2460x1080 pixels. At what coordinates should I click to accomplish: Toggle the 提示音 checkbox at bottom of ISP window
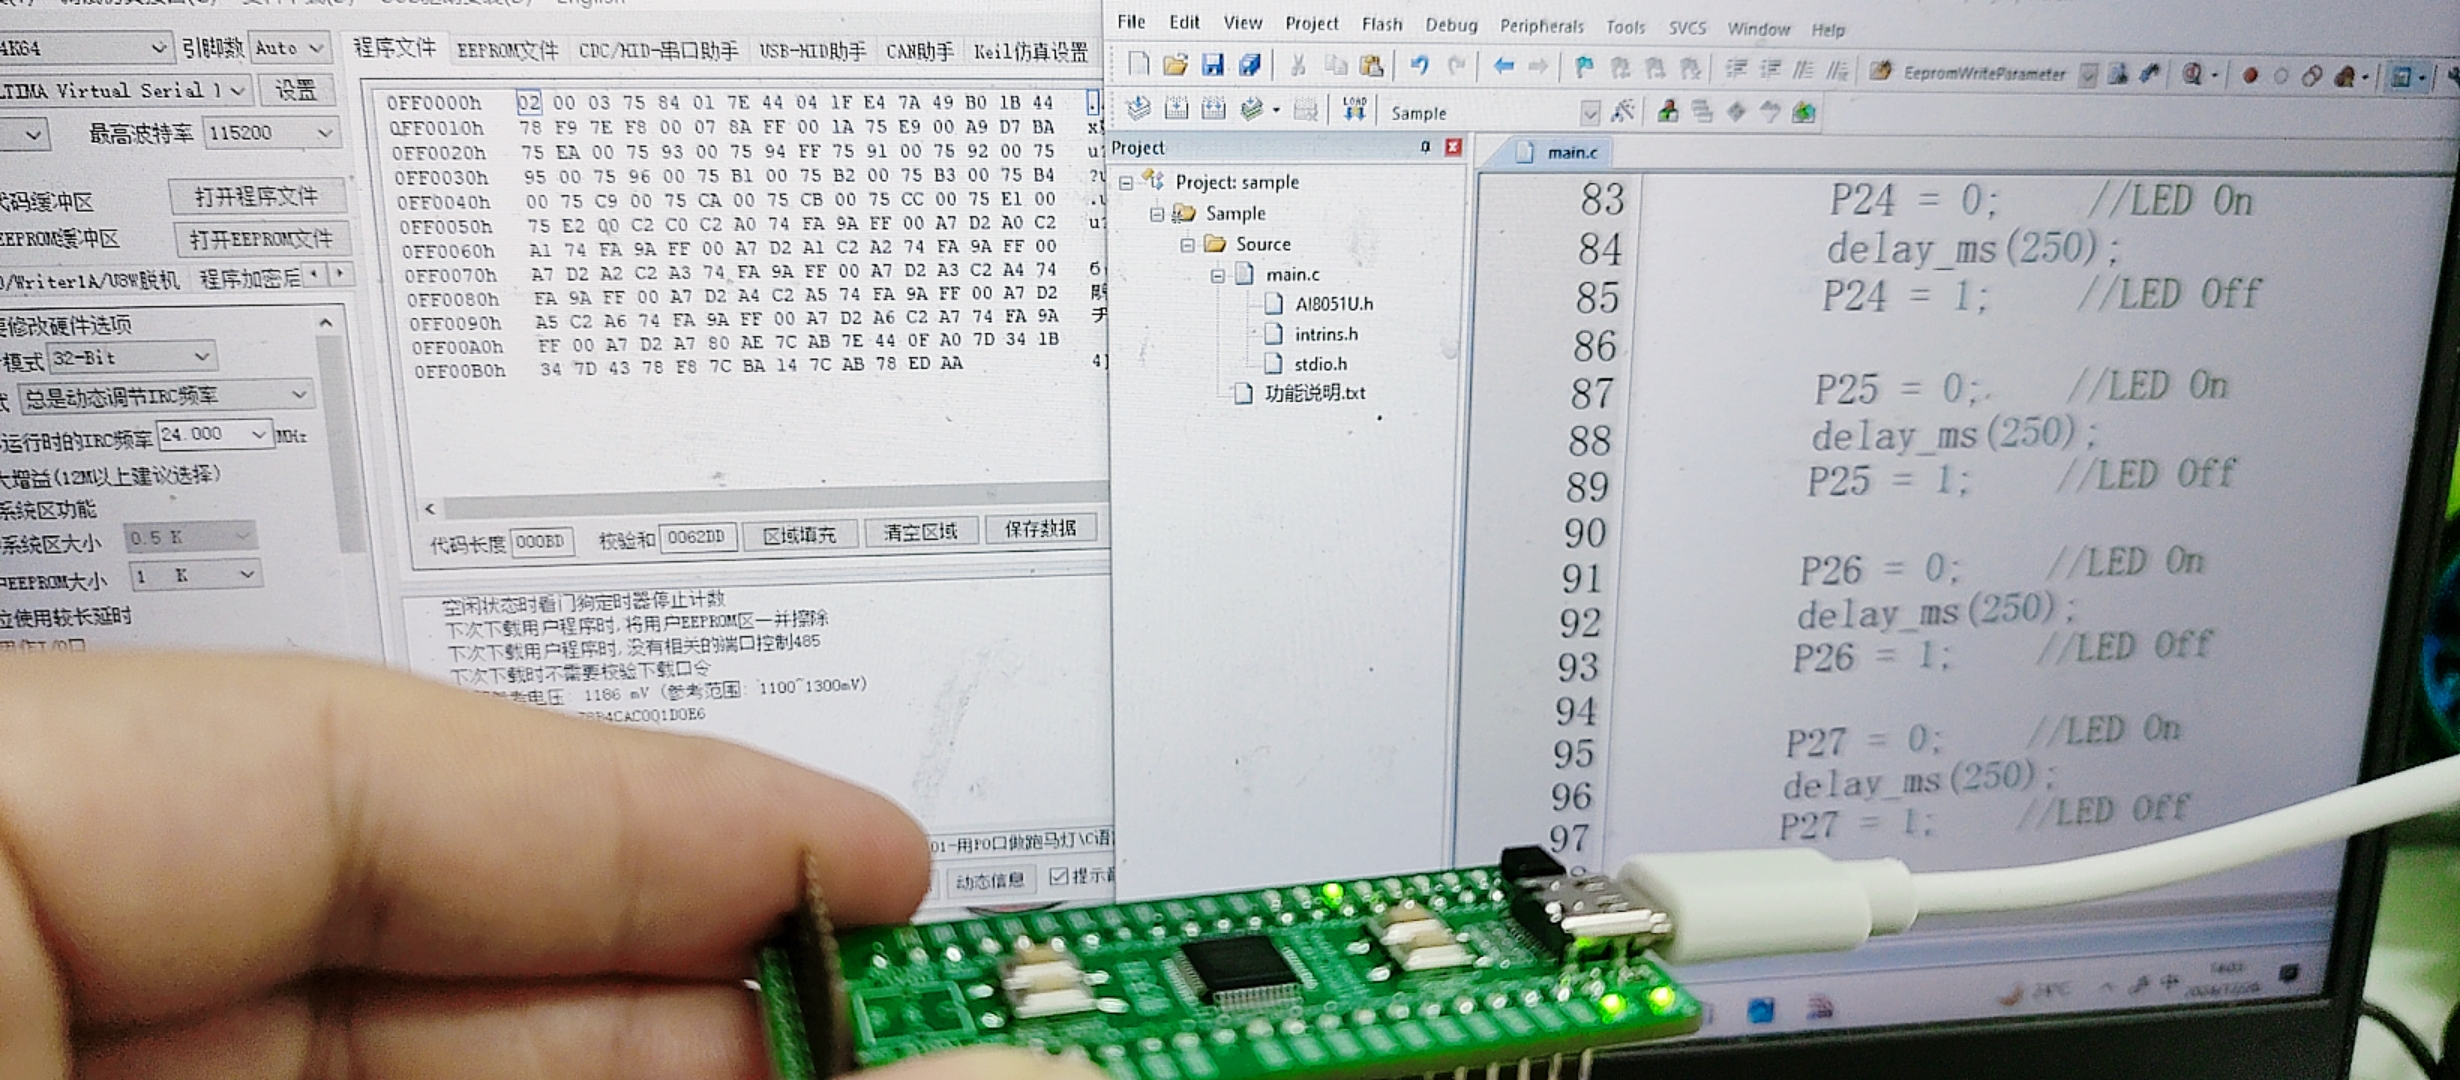coord(1058,877)
